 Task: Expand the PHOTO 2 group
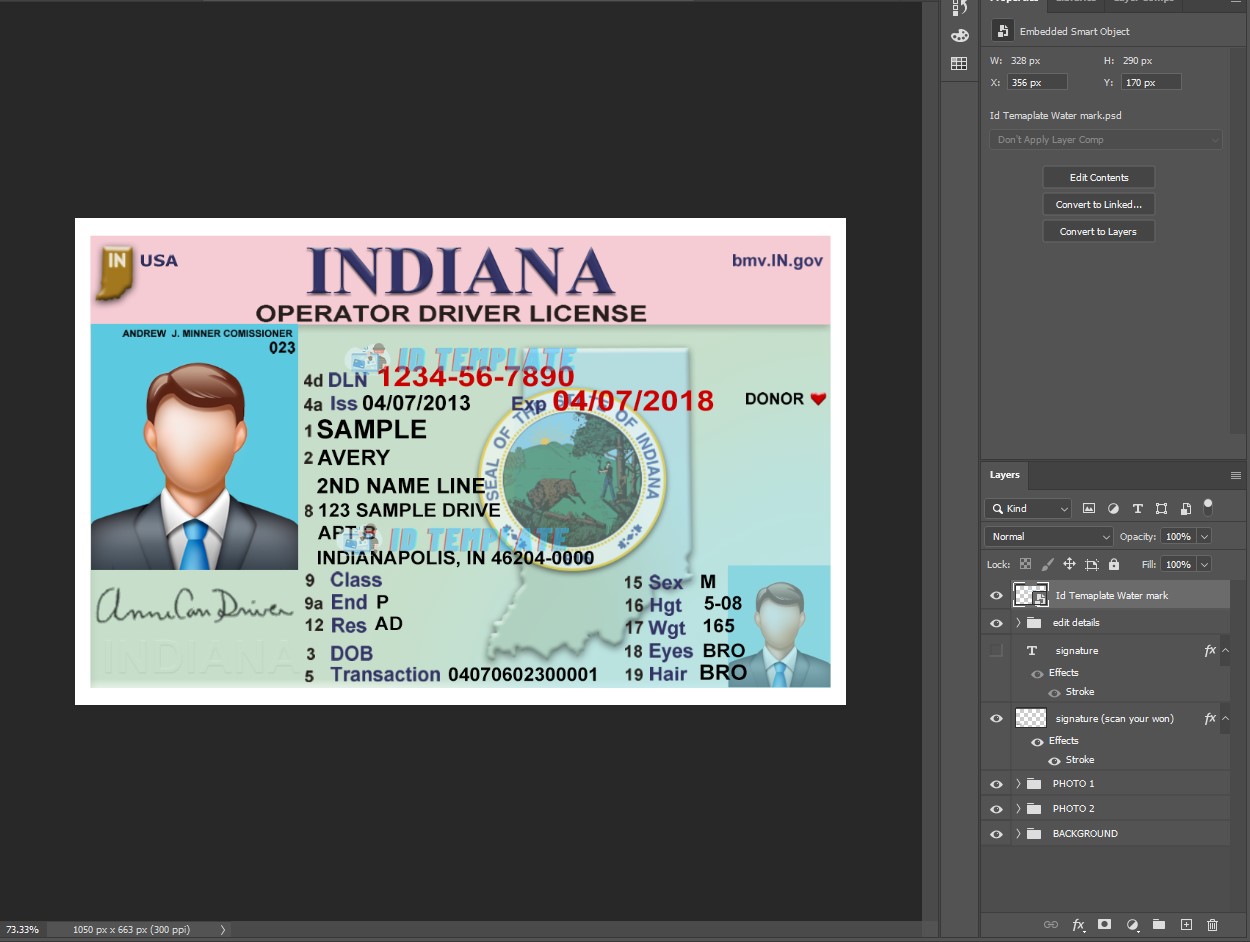pos(1018,809)
